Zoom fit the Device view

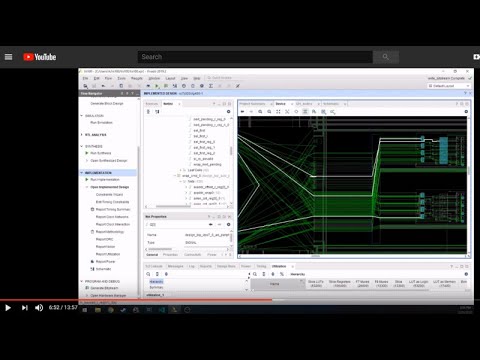[x=278, y=112]
